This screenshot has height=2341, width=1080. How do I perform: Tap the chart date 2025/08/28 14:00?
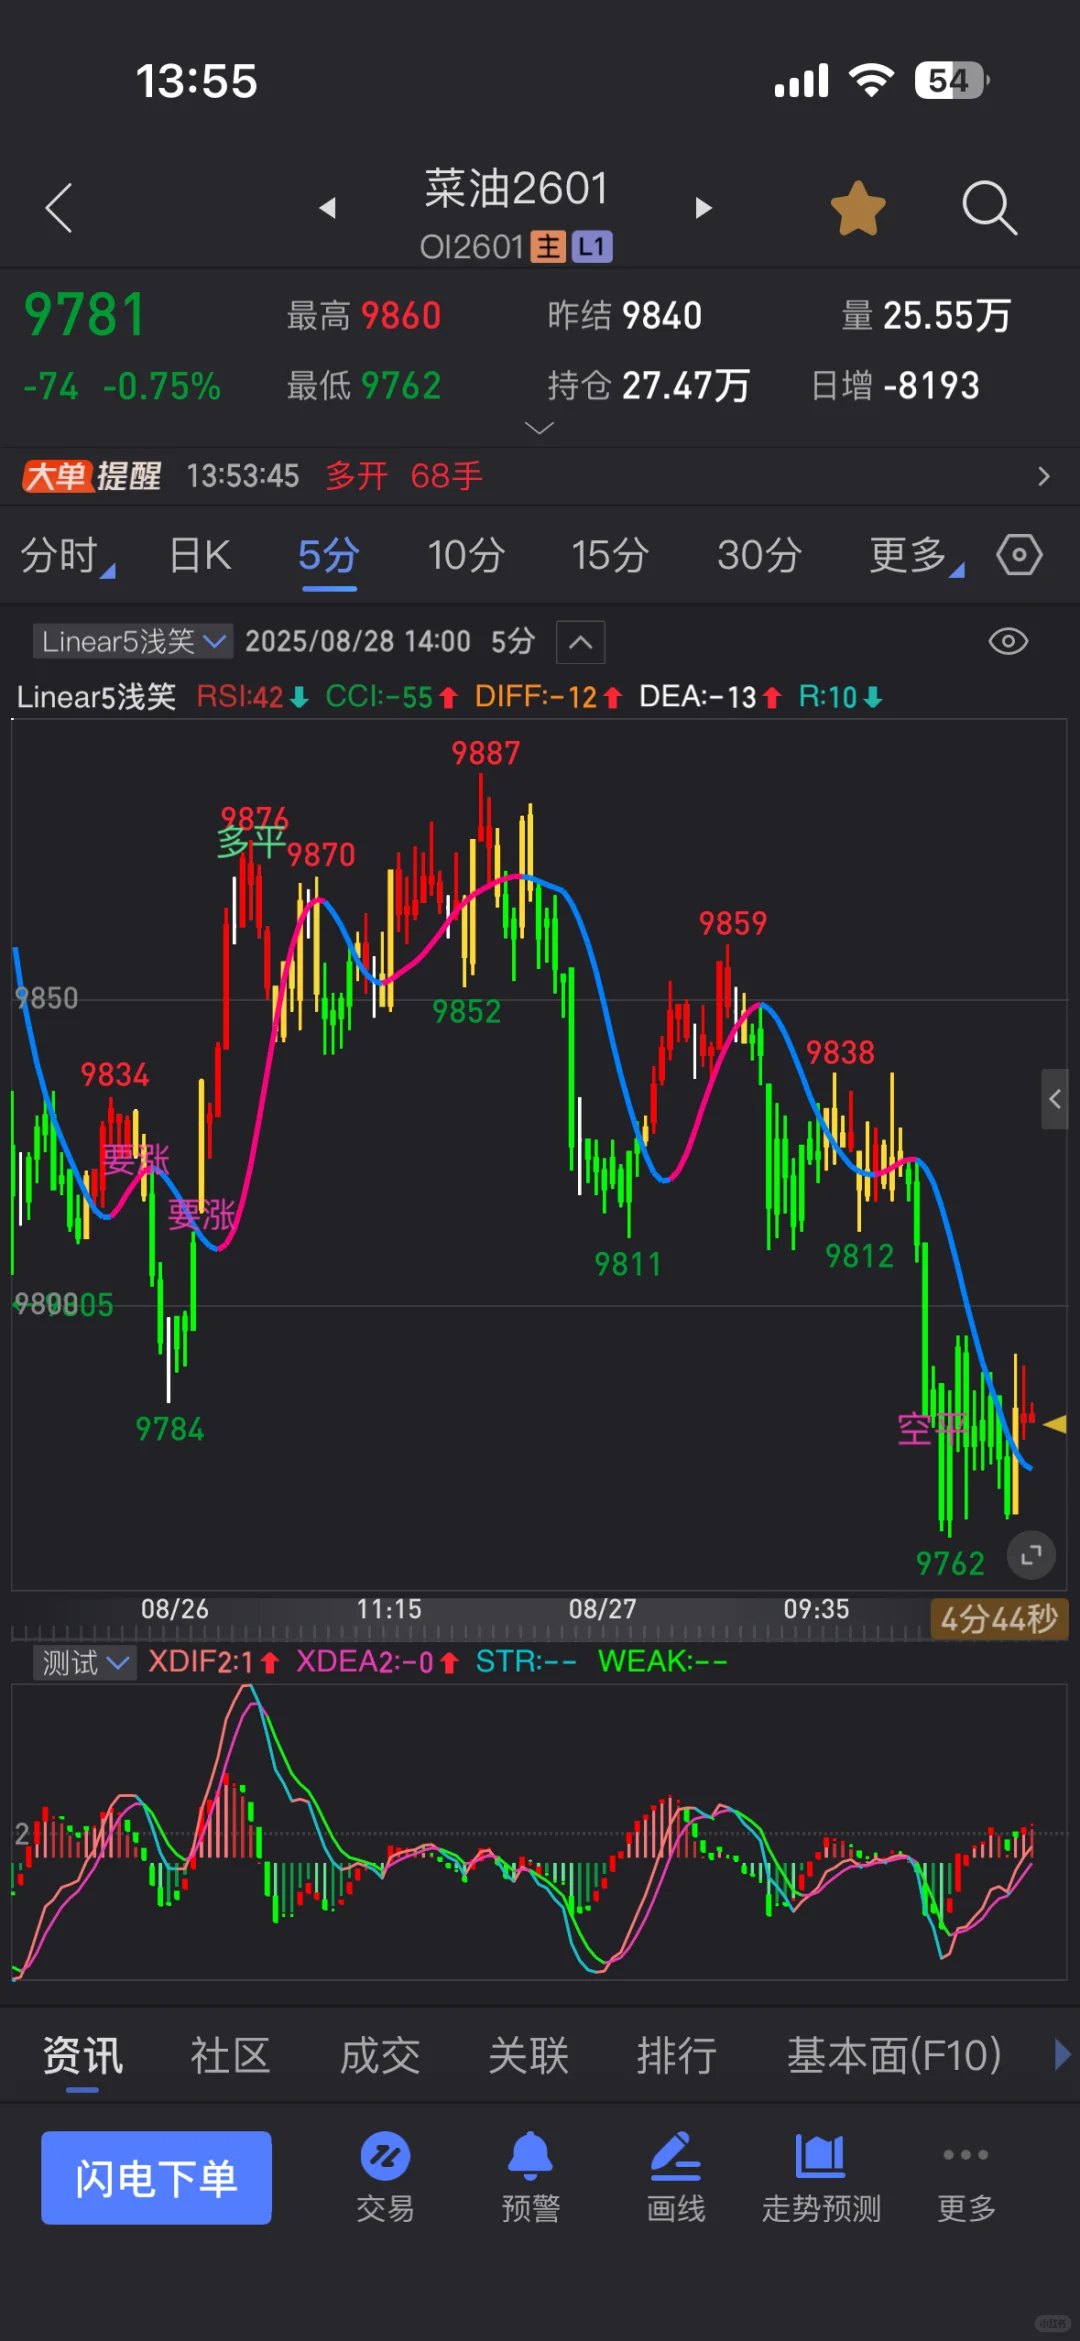tap(358, 641)
